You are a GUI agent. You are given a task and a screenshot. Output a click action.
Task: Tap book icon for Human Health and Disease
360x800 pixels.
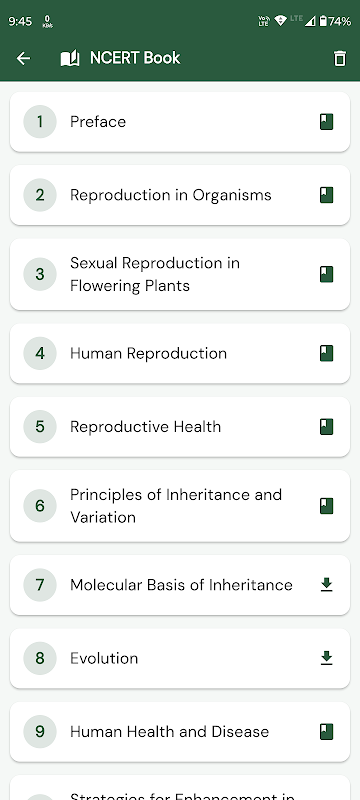coord(326,732)
